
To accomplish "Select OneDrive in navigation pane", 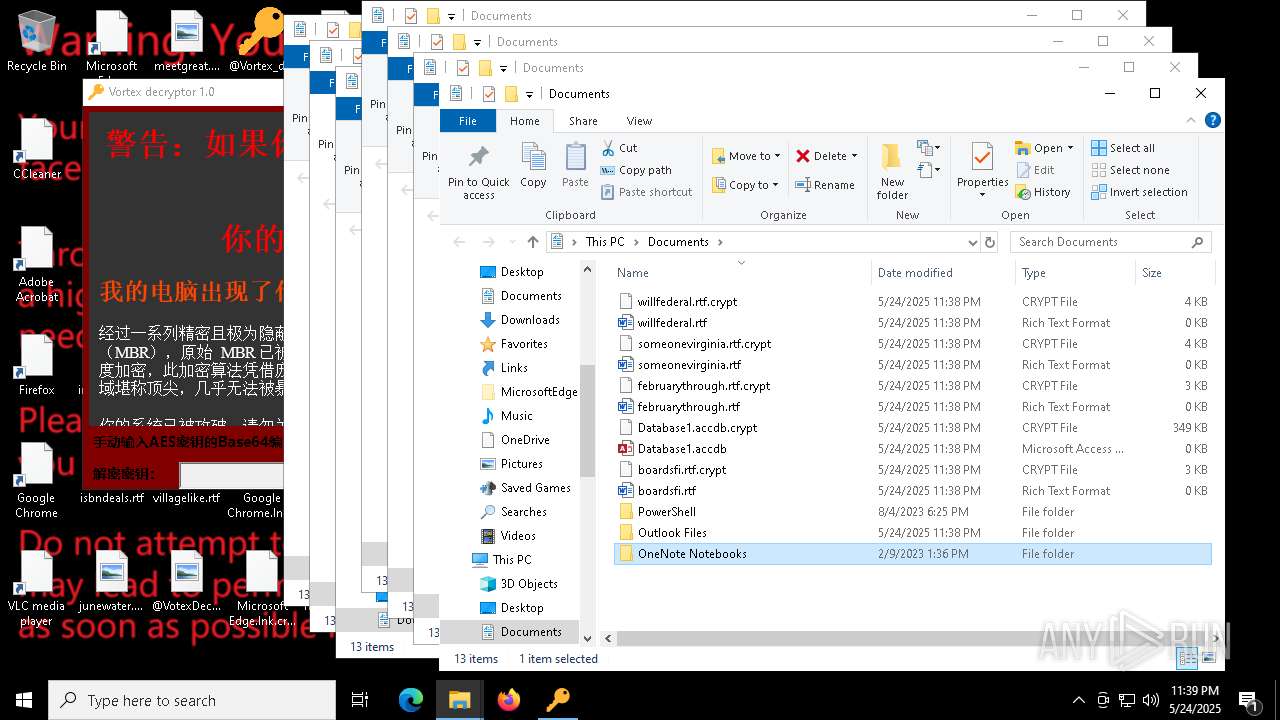I will click(x=525, y=440).
